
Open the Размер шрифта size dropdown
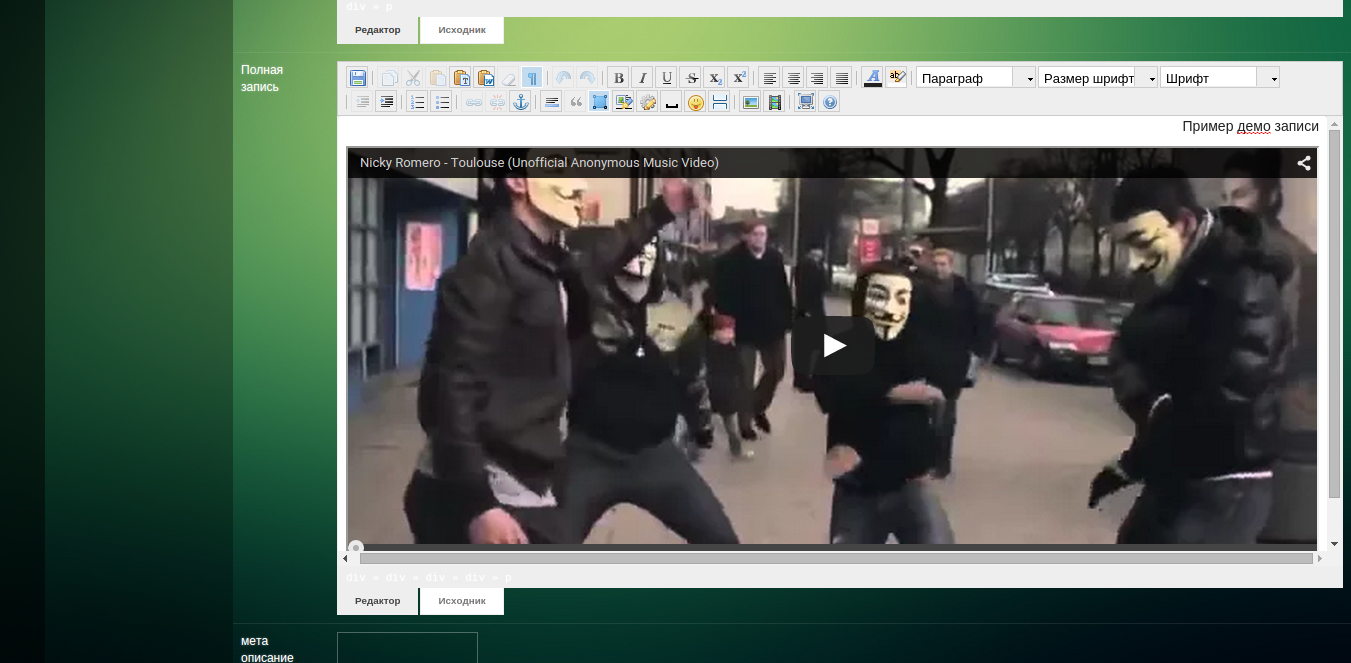[x=1098, y=78]
